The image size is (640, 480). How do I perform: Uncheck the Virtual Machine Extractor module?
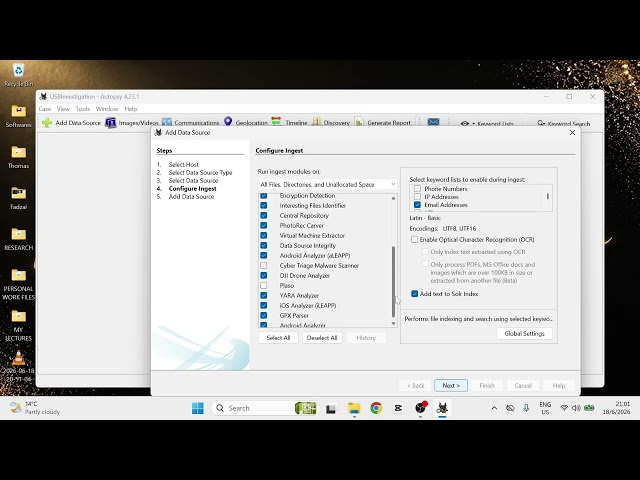point(264,236)
